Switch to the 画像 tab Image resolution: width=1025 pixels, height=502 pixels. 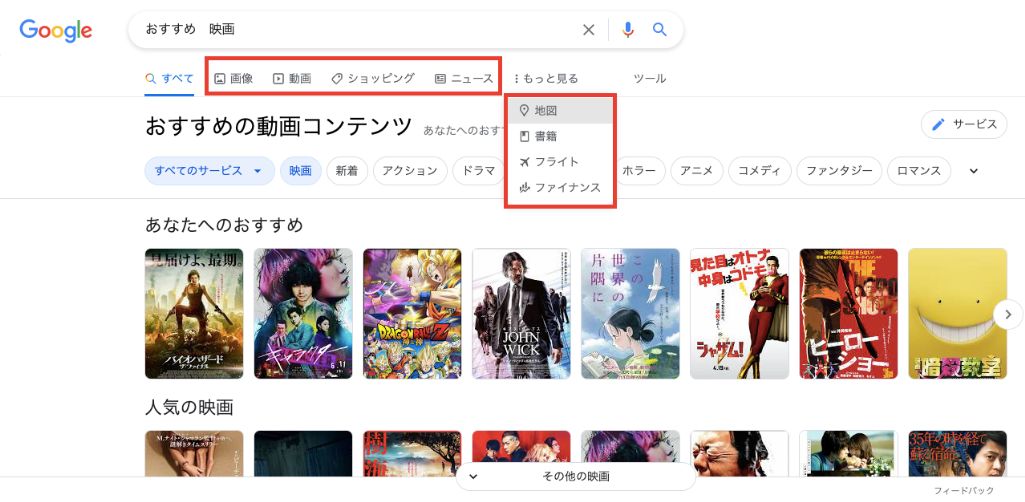pos(234,78)
